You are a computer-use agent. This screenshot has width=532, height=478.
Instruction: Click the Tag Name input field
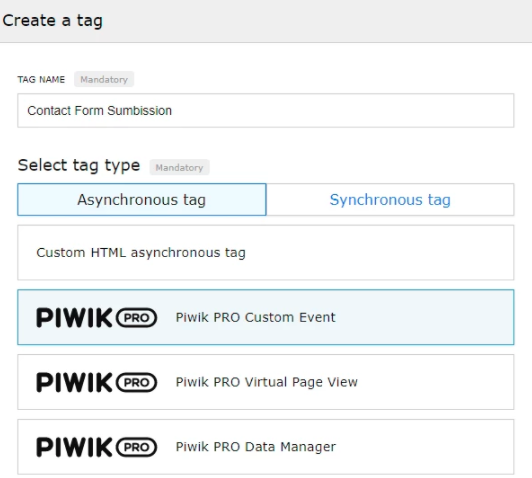pos(266,111)
